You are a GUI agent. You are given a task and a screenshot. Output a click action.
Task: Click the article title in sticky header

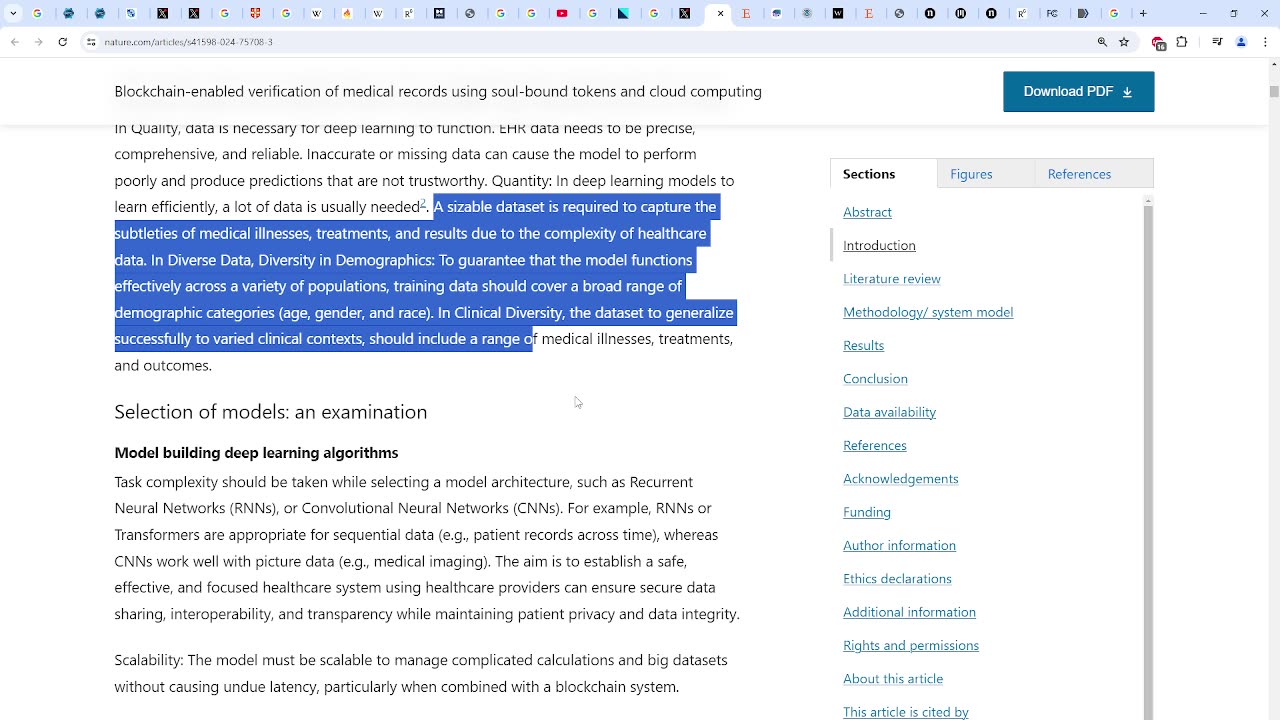438,91
